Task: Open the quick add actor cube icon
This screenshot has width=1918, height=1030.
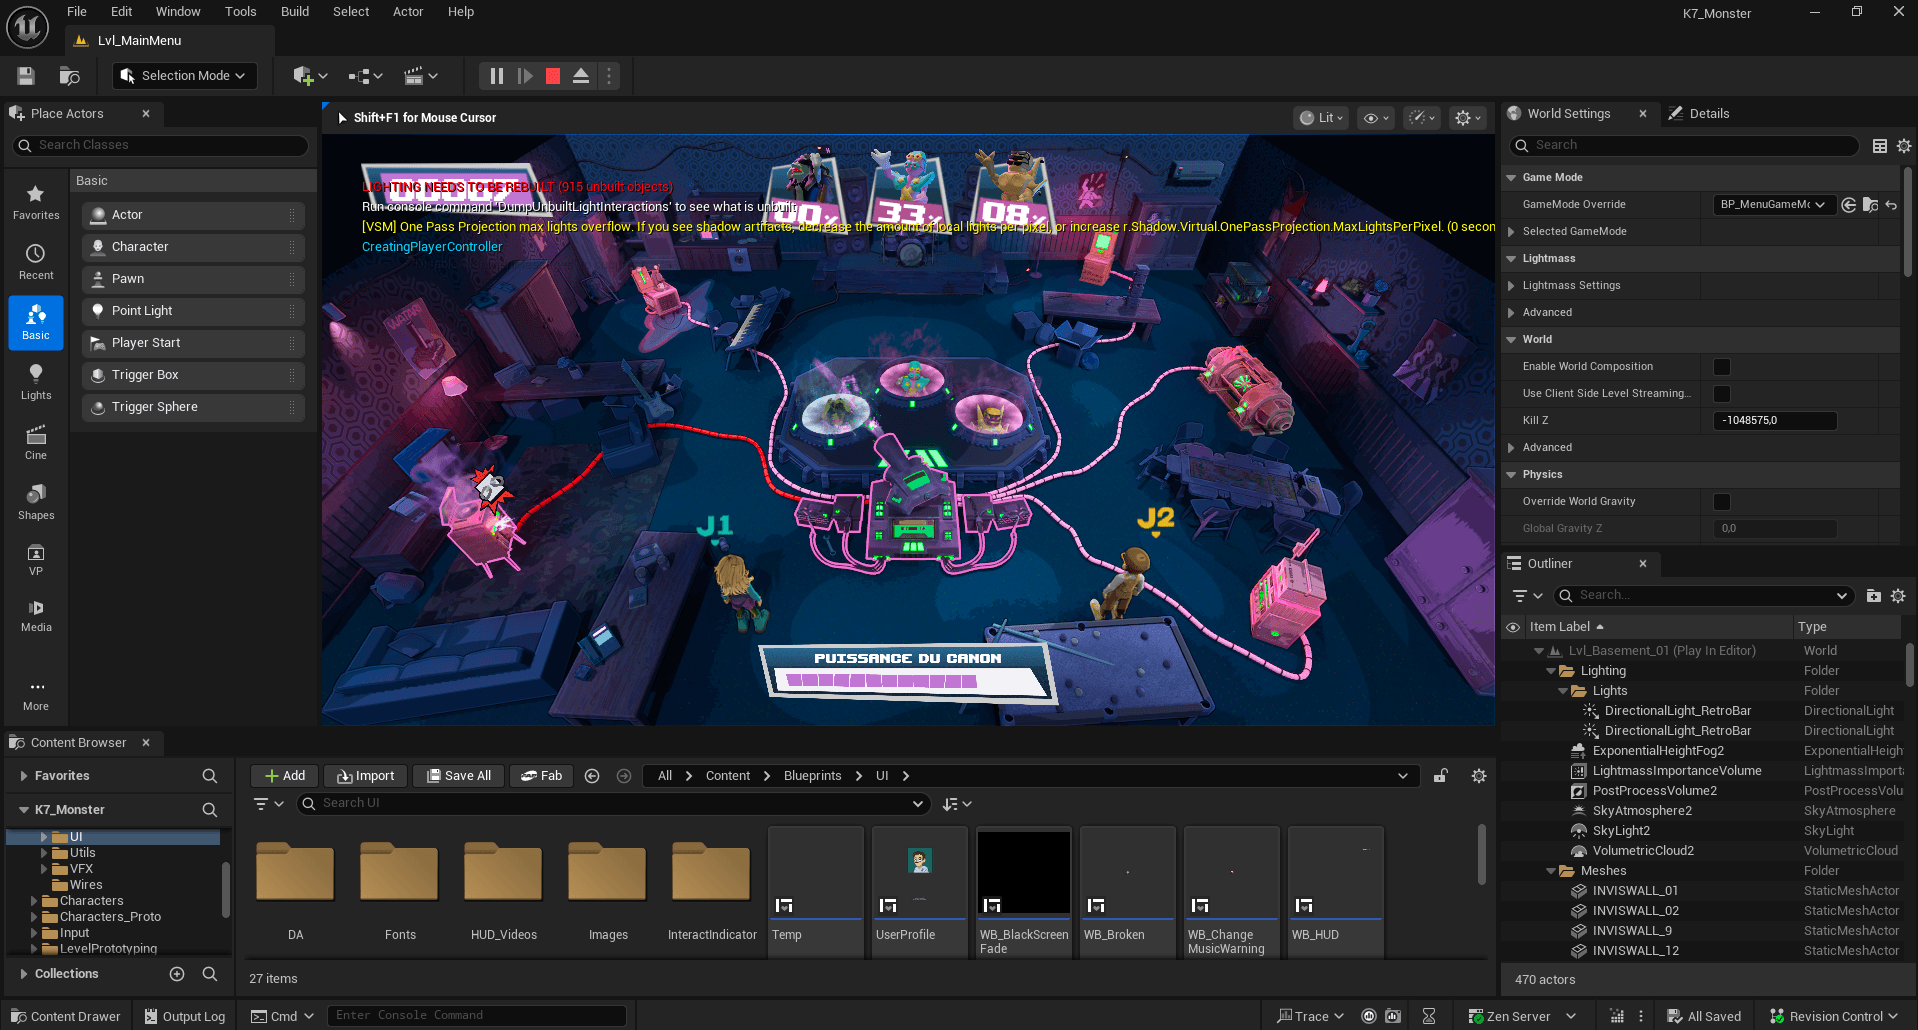Action: (x=303, y=75)
